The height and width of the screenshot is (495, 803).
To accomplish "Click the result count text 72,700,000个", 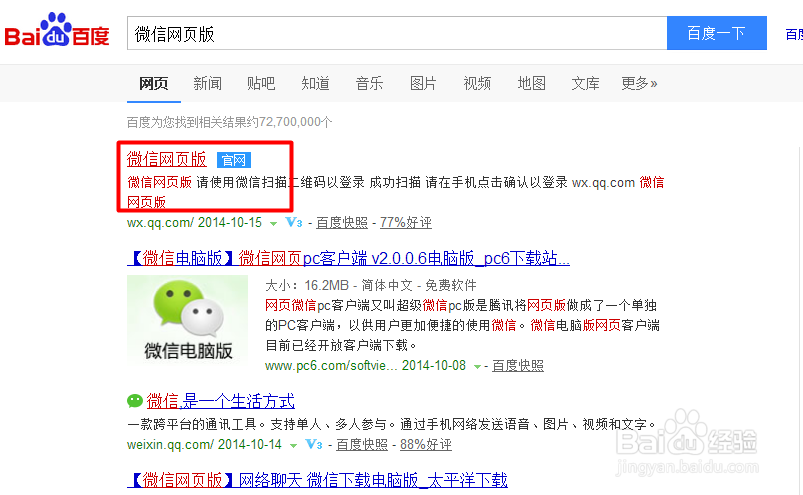I will coord(295,122).
